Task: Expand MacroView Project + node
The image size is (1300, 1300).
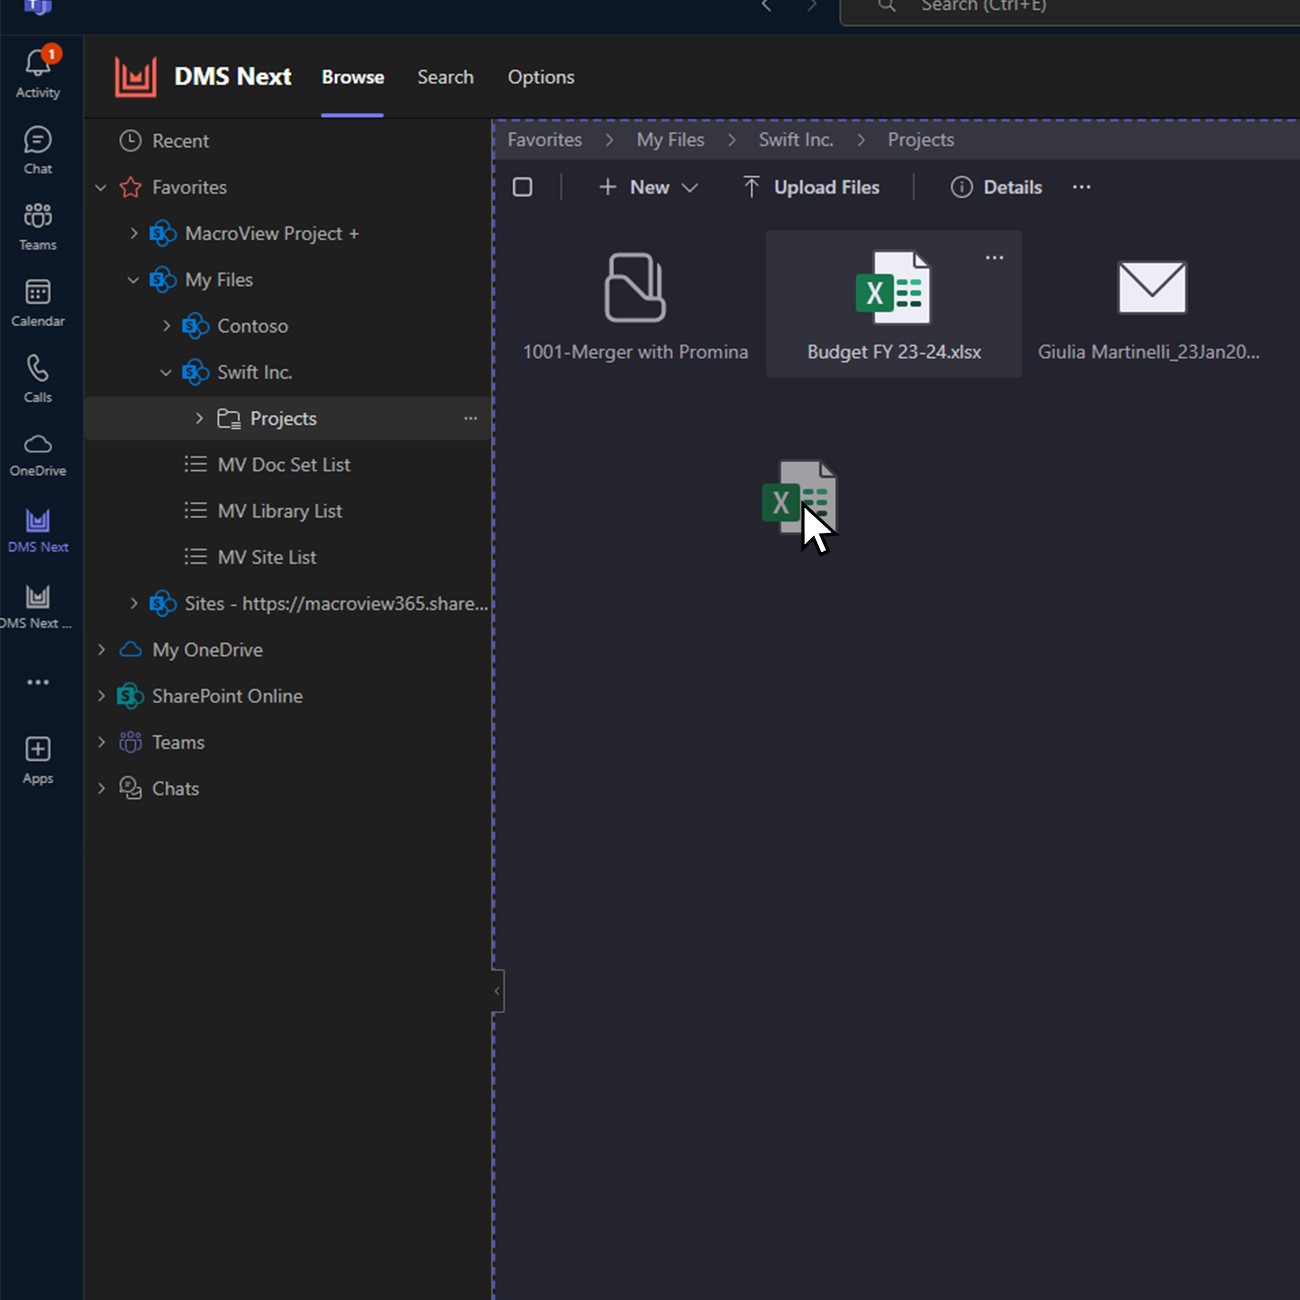Action: click(x=134, y=233)
